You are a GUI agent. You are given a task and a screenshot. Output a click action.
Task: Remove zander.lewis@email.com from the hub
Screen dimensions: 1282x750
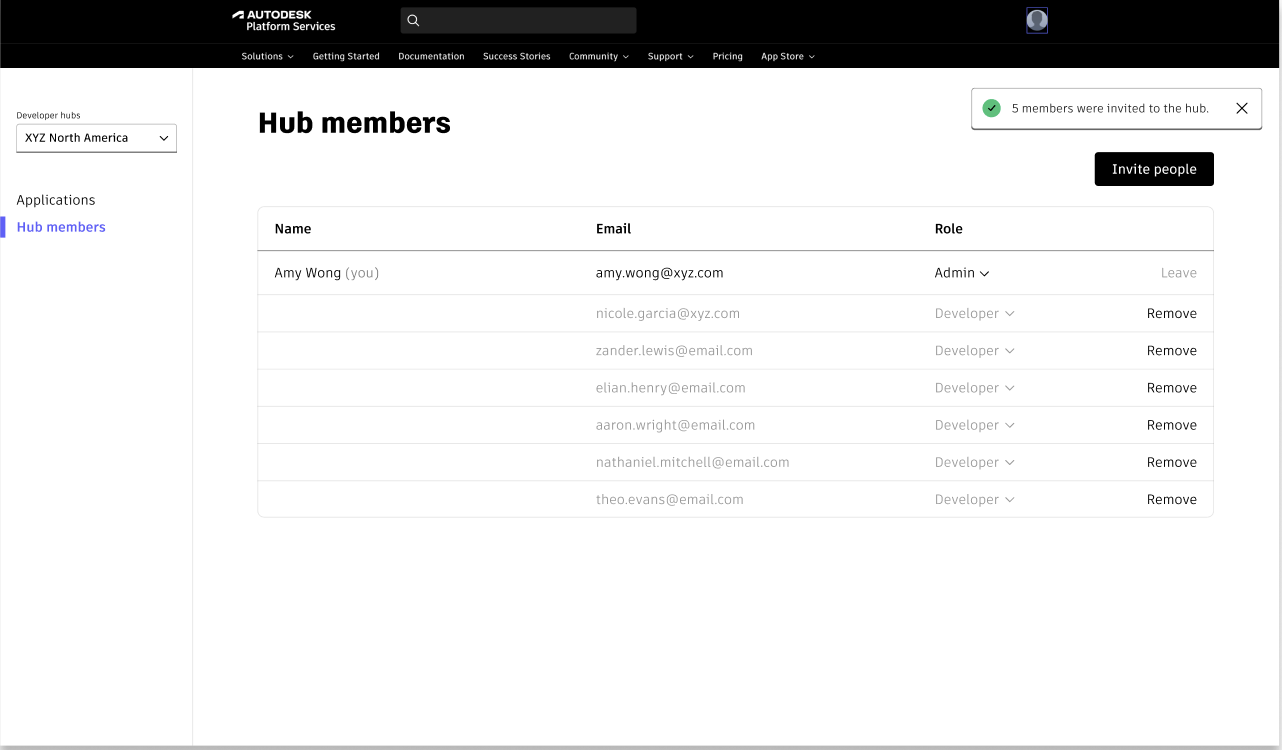click(x=1171, y=351)
